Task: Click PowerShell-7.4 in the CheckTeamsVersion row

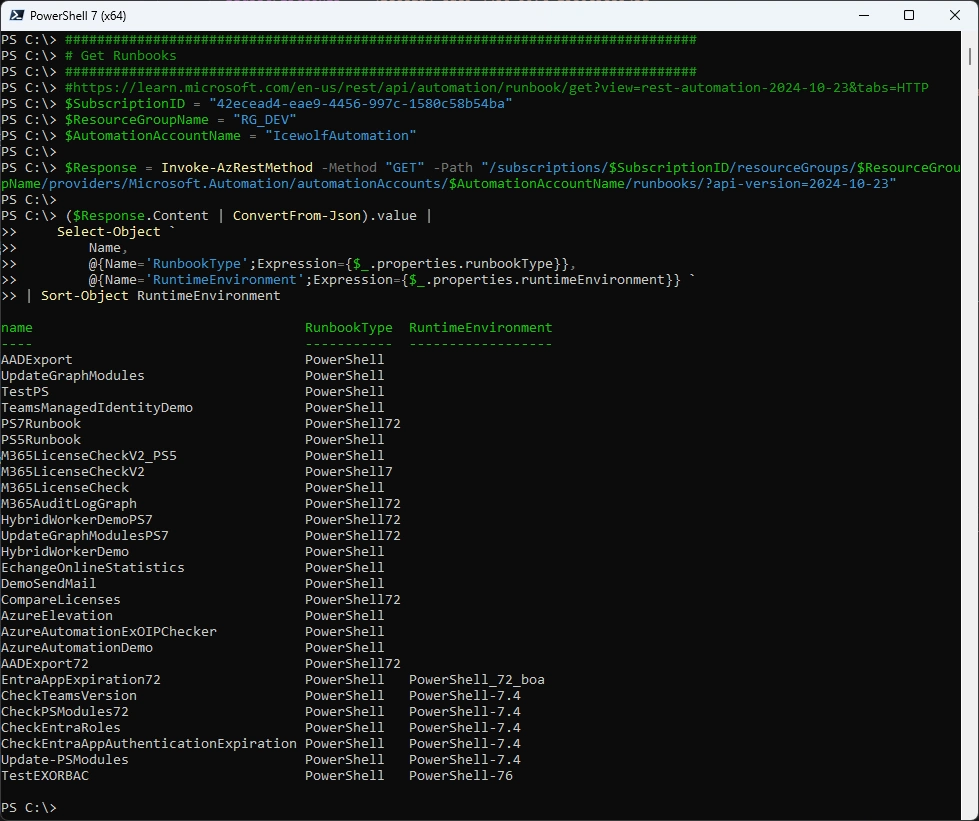Action: coord(465,696)
